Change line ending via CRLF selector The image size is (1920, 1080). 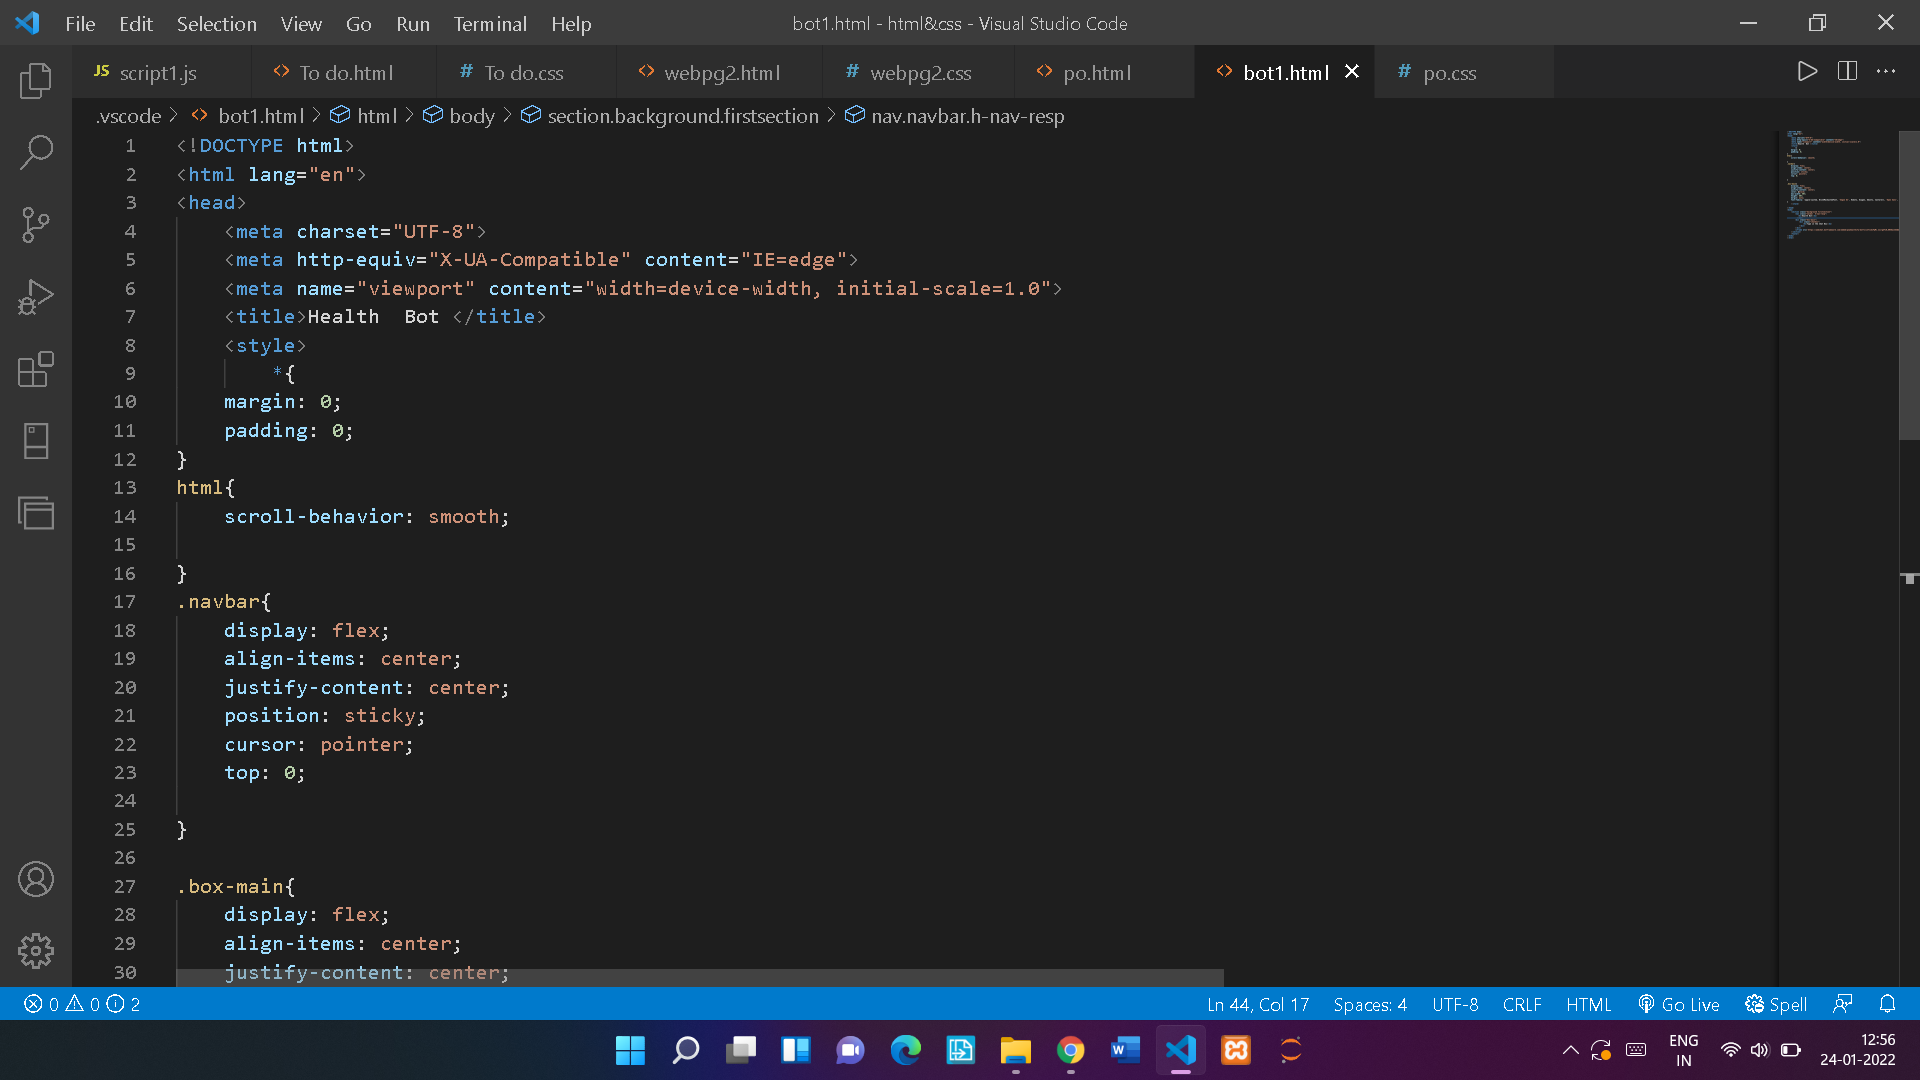[1521, 1004]
